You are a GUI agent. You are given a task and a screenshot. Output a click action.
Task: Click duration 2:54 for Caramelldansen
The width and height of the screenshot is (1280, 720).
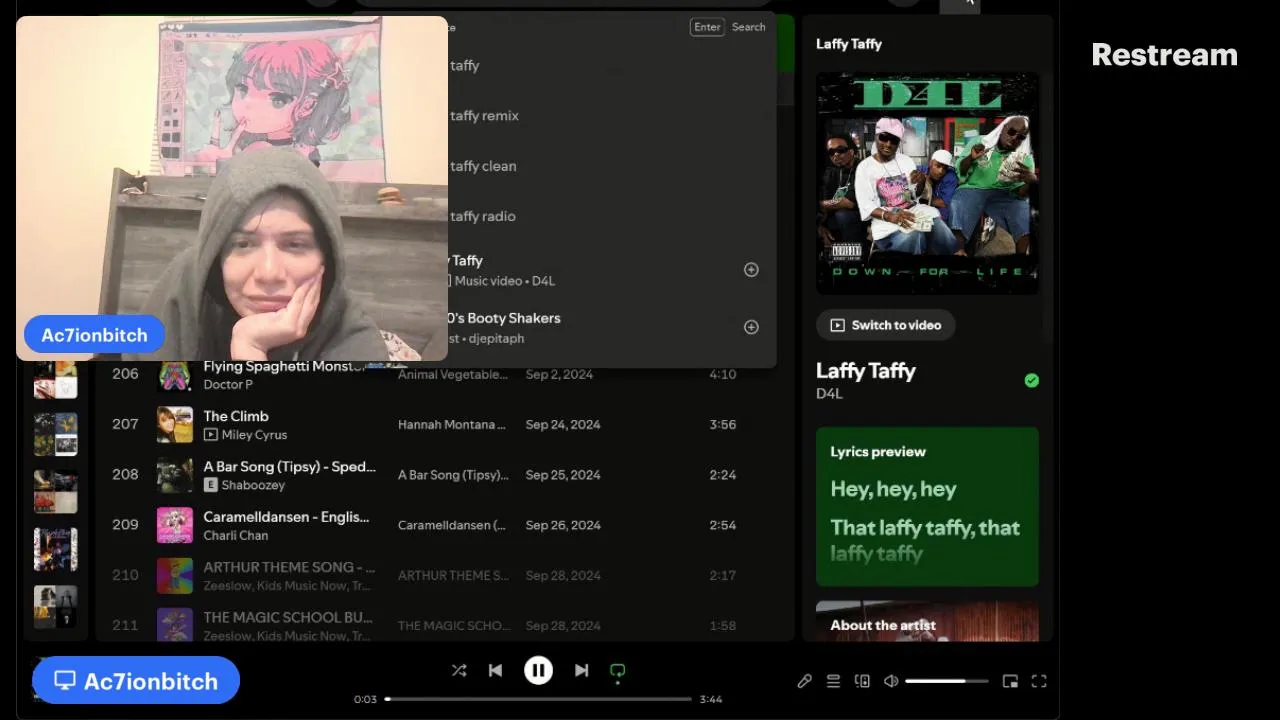click(x=723, y=525)
